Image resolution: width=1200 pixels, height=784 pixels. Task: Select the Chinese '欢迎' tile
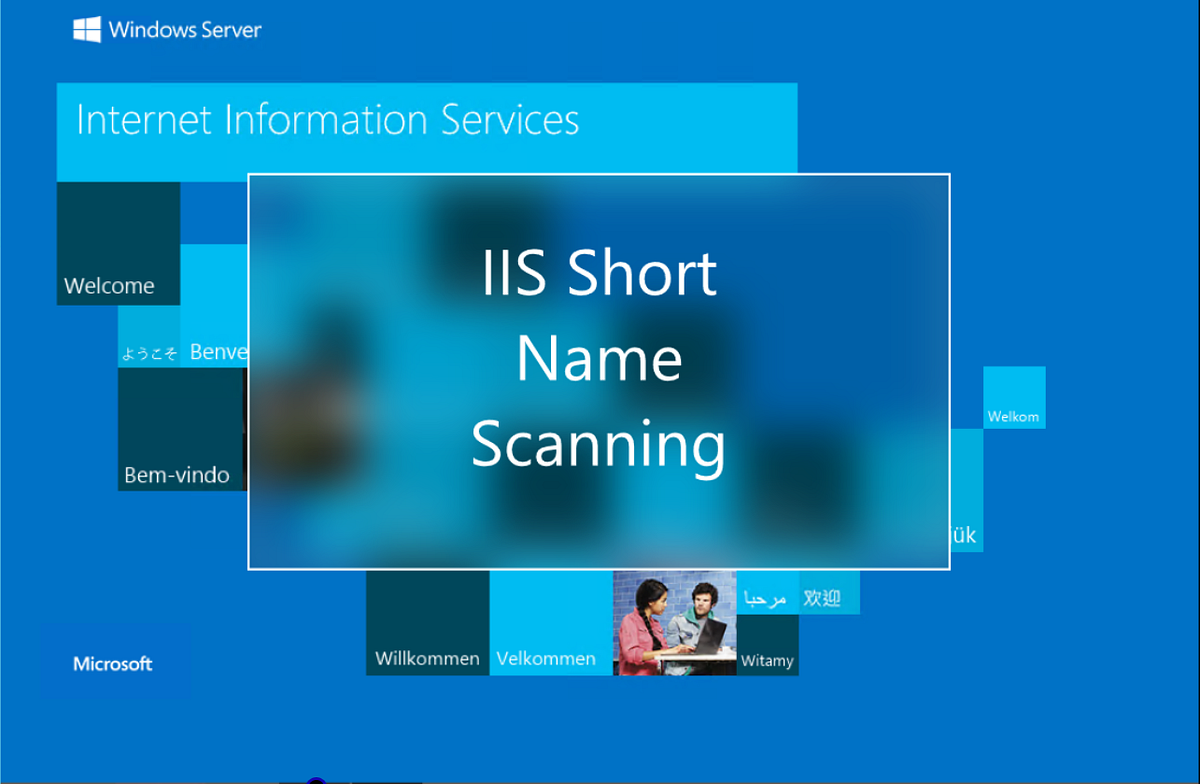828,594
